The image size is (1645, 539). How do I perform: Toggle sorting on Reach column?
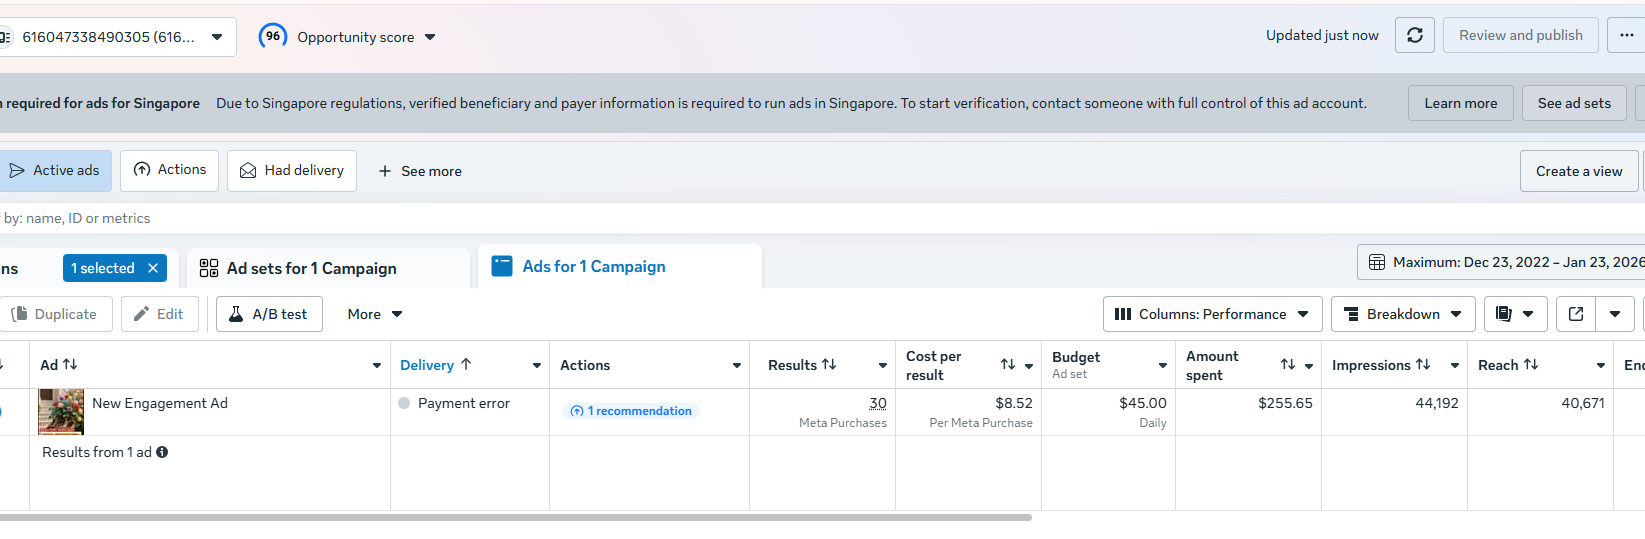(x=1531, y=365)
